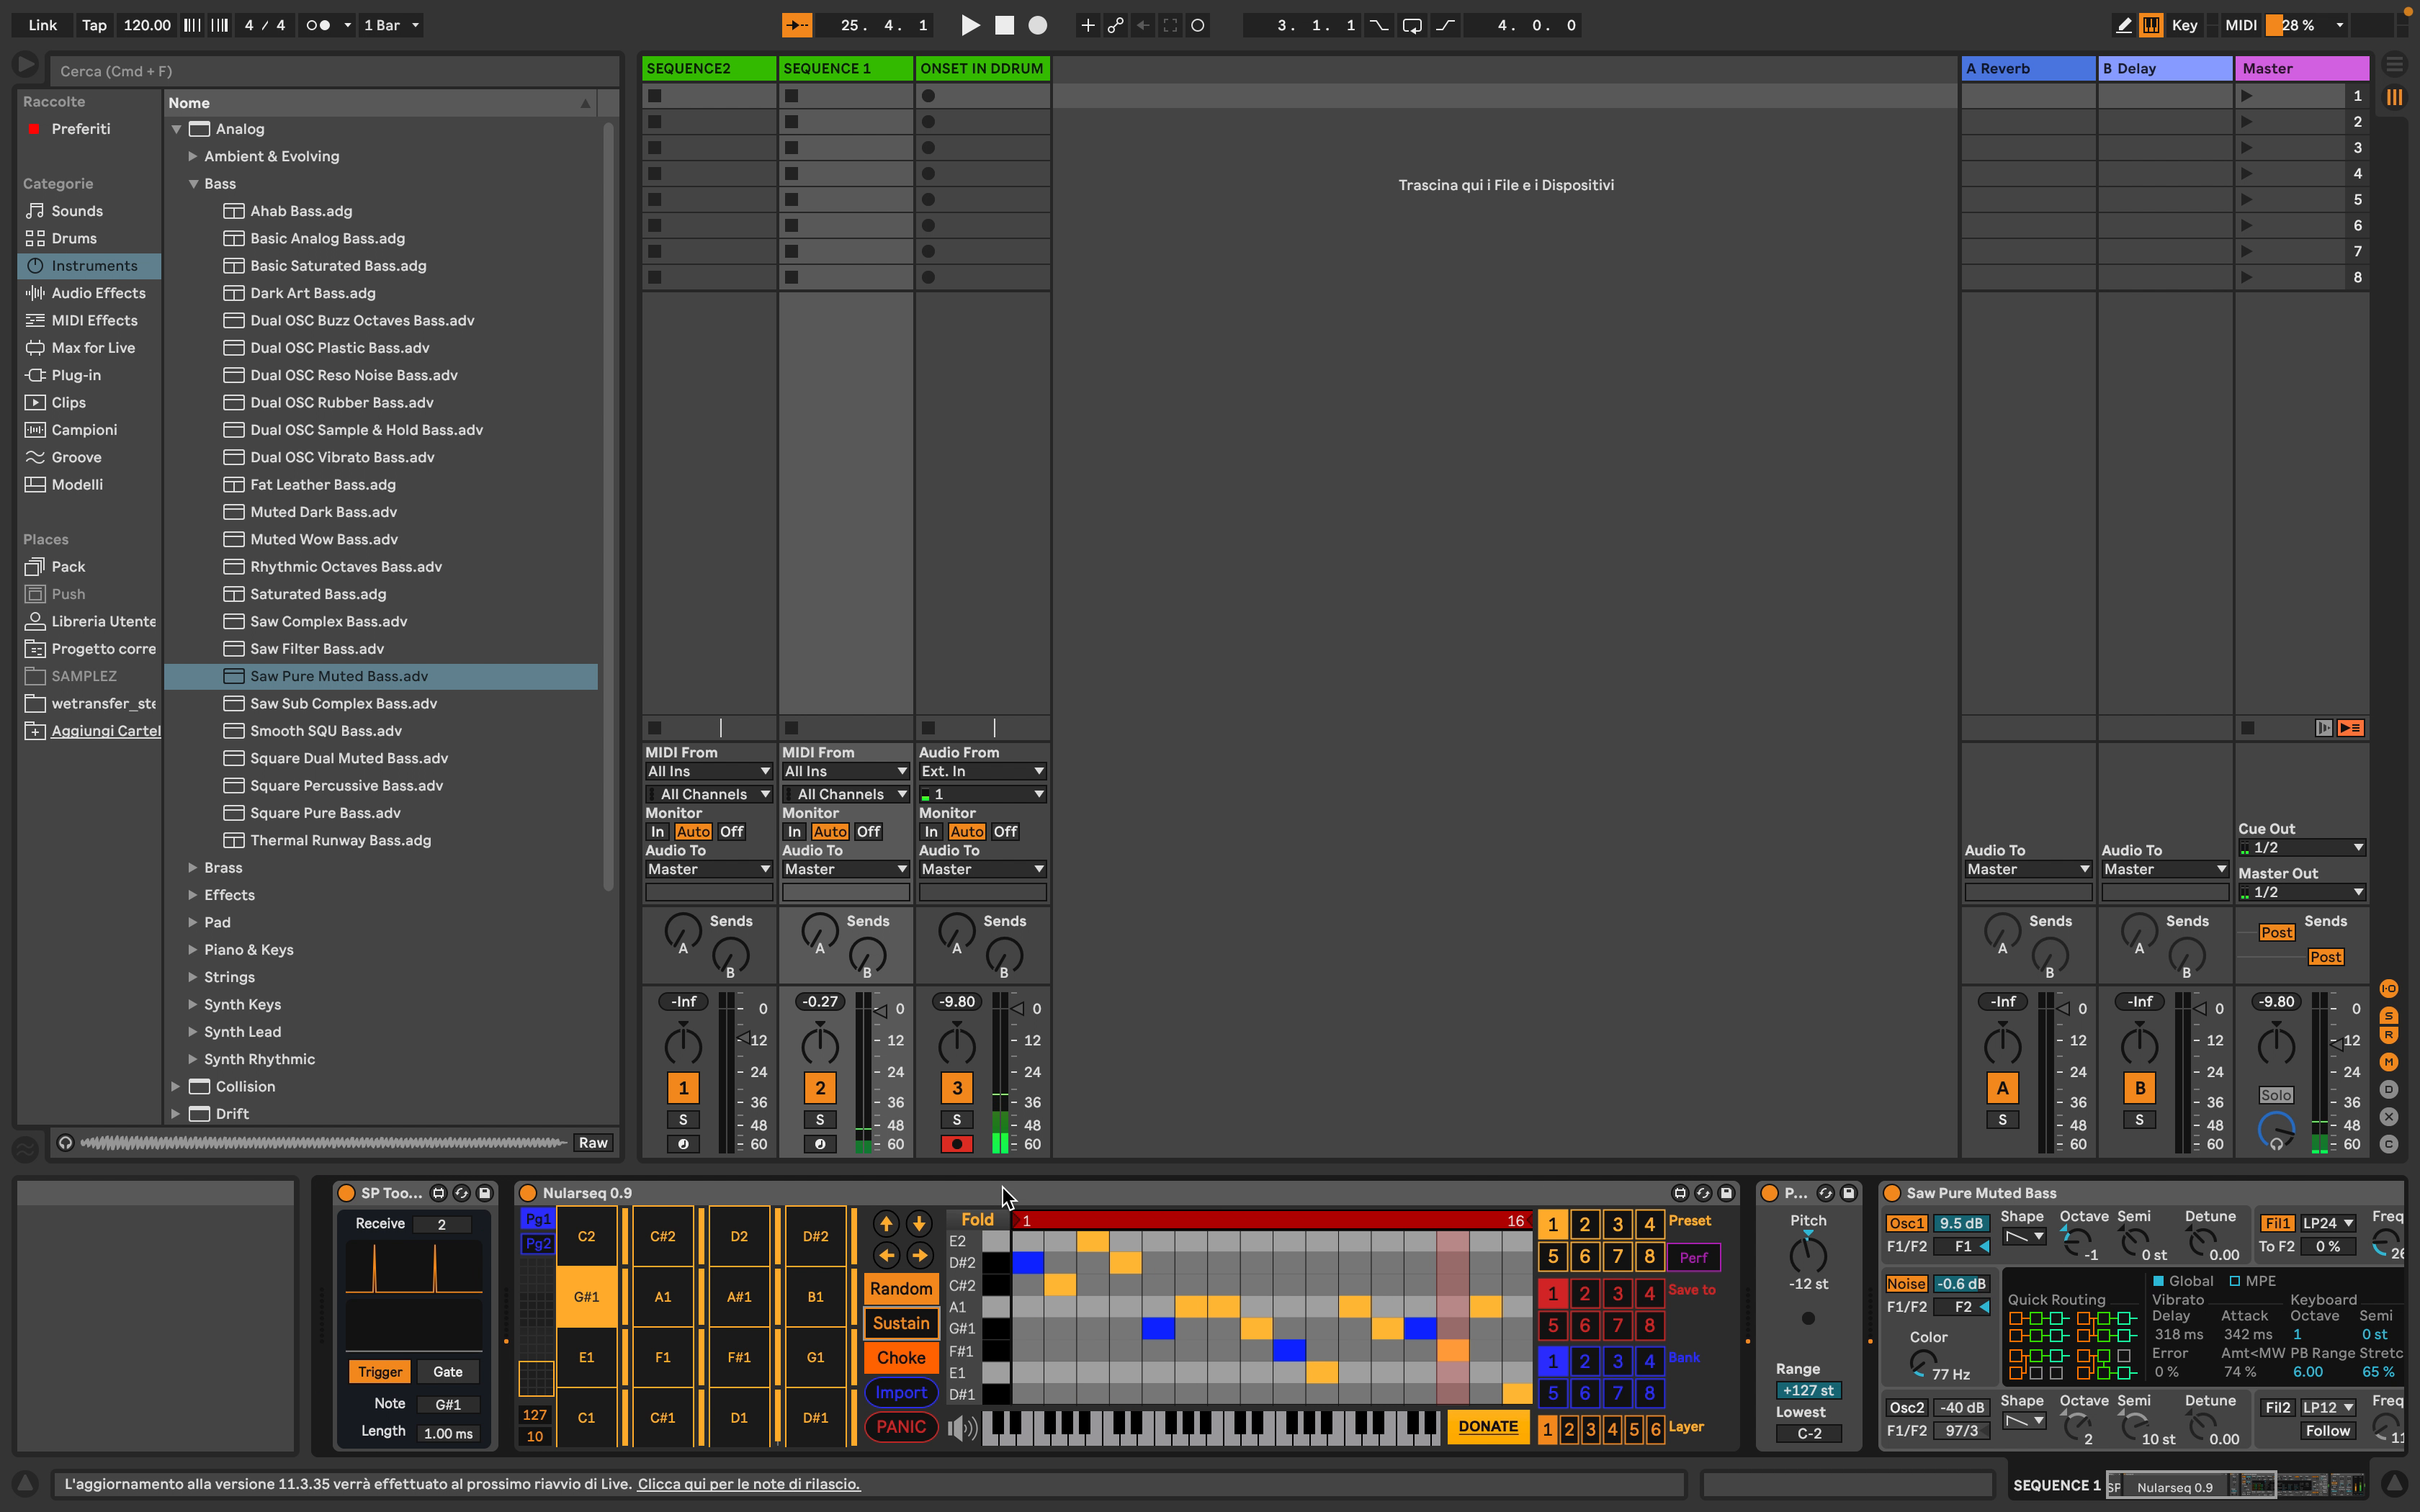Click the Follow playback orange arrow icon
The image size is (2420, 1512).
(x=797, y=25)
